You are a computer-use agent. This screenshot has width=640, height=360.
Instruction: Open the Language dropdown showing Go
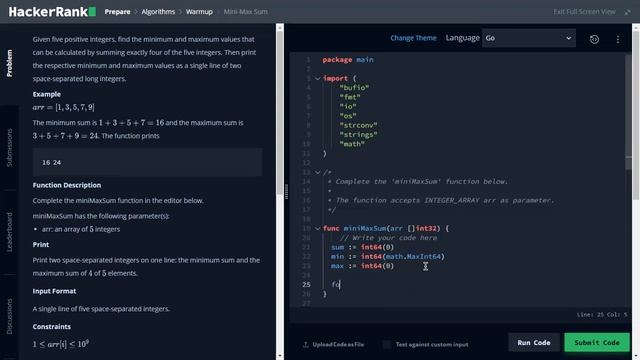(x=529, y=38)
